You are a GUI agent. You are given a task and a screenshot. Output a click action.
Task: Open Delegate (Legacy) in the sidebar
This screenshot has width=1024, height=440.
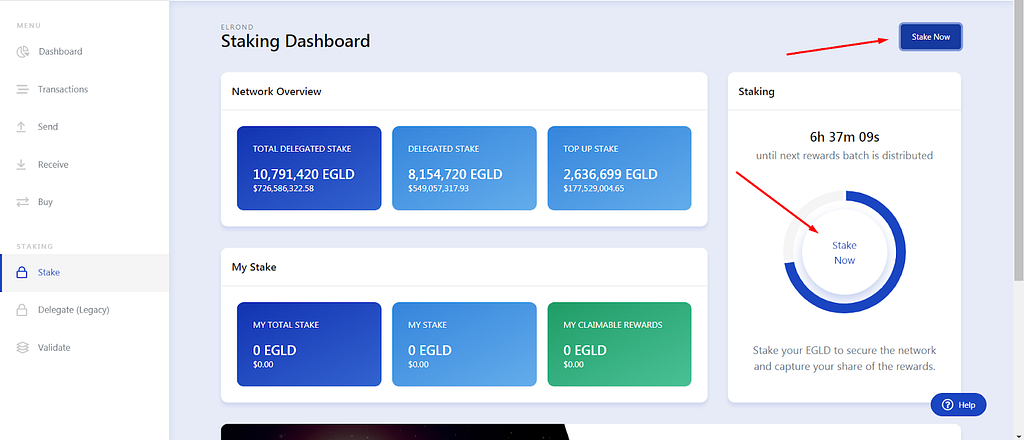[84, 310]
